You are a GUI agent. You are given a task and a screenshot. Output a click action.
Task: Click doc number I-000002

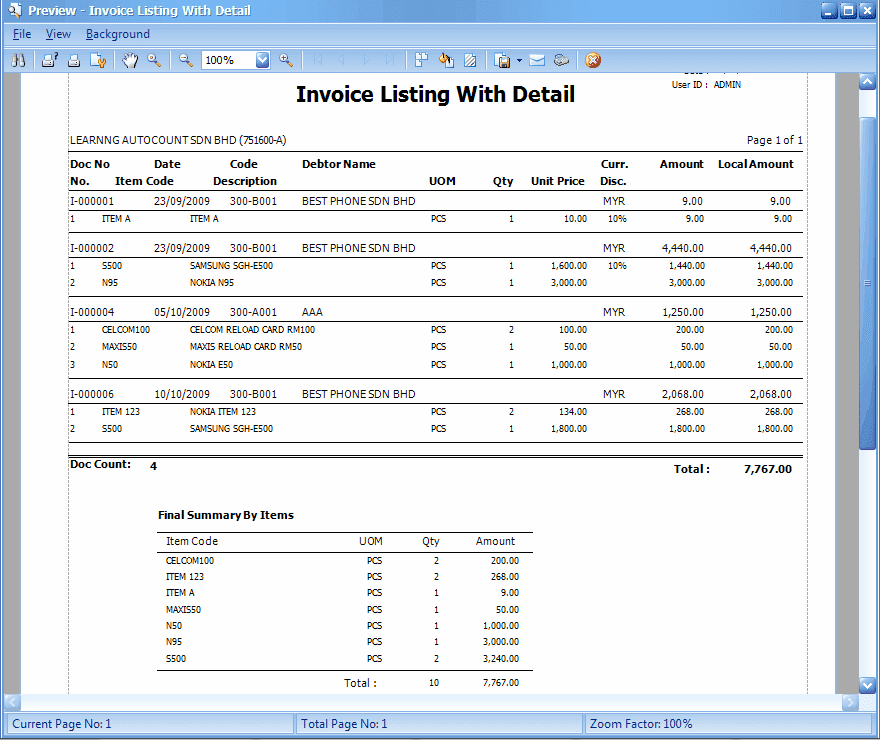click(x=92, y=248)
